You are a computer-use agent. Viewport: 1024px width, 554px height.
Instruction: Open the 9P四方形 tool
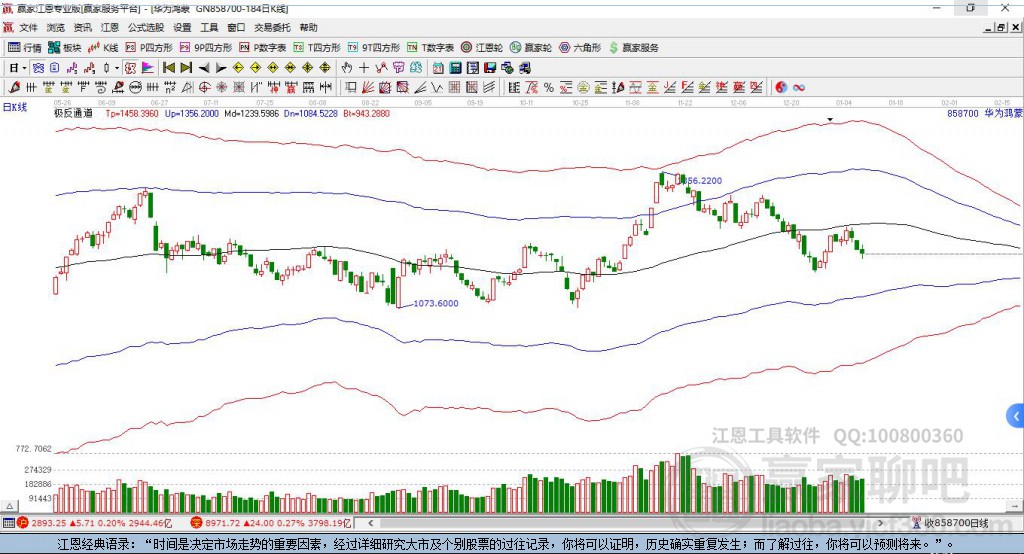pos(206,48)
